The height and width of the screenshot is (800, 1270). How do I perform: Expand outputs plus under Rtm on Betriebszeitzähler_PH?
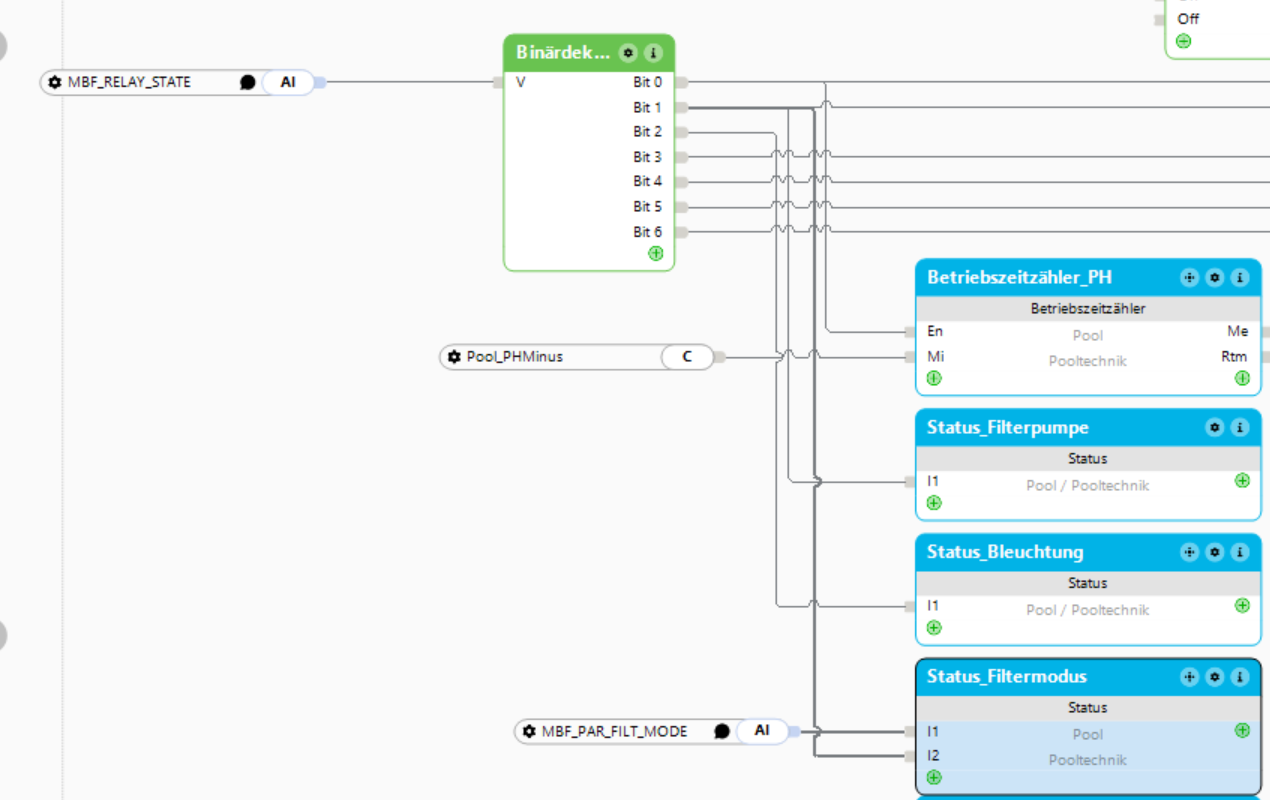click(1242, 378)
